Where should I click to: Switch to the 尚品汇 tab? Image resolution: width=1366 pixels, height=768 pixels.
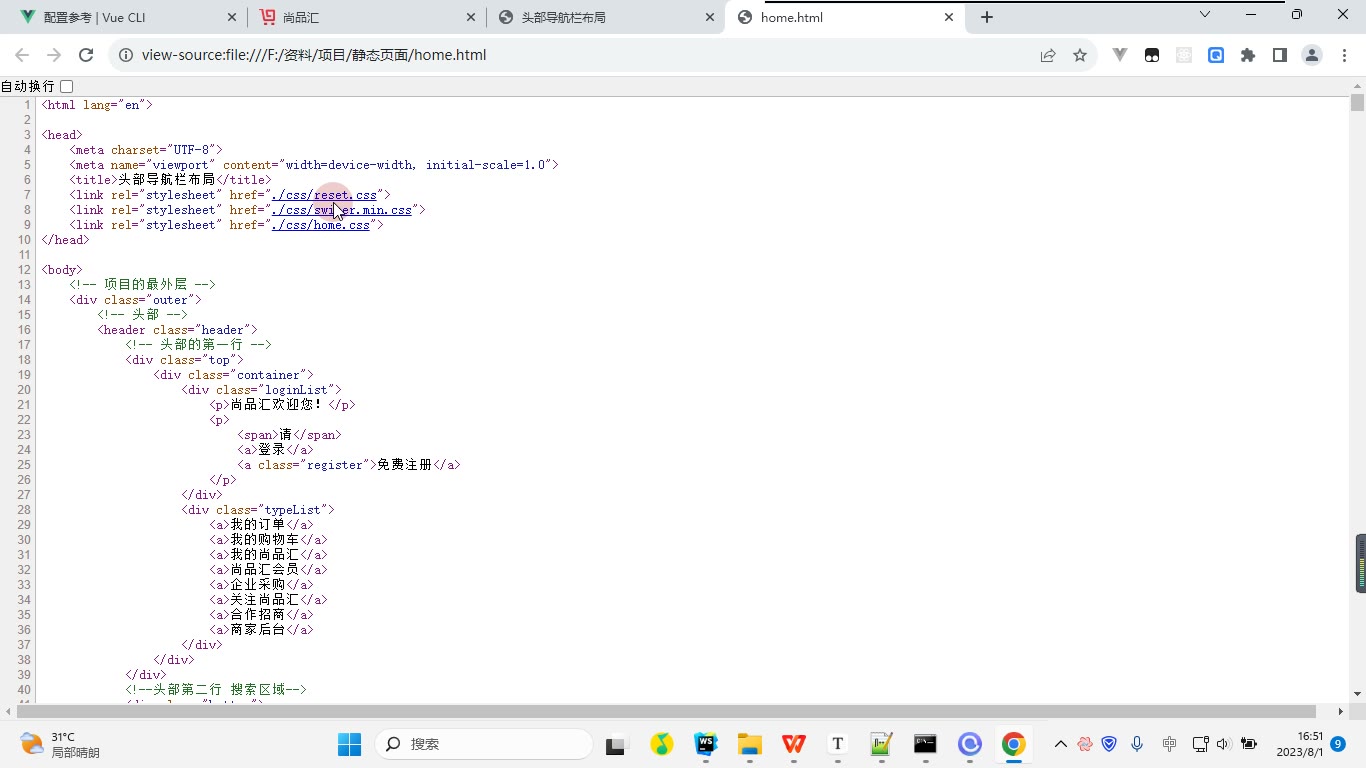click(x=367, y=17)
